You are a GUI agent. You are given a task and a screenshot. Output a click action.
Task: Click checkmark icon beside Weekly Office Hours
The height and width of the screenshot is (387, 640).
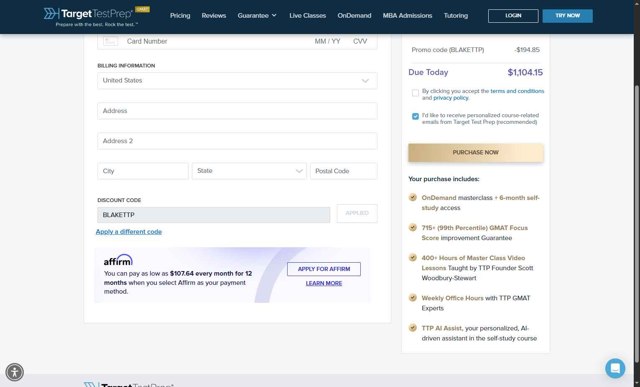click(x=413, y=298)
